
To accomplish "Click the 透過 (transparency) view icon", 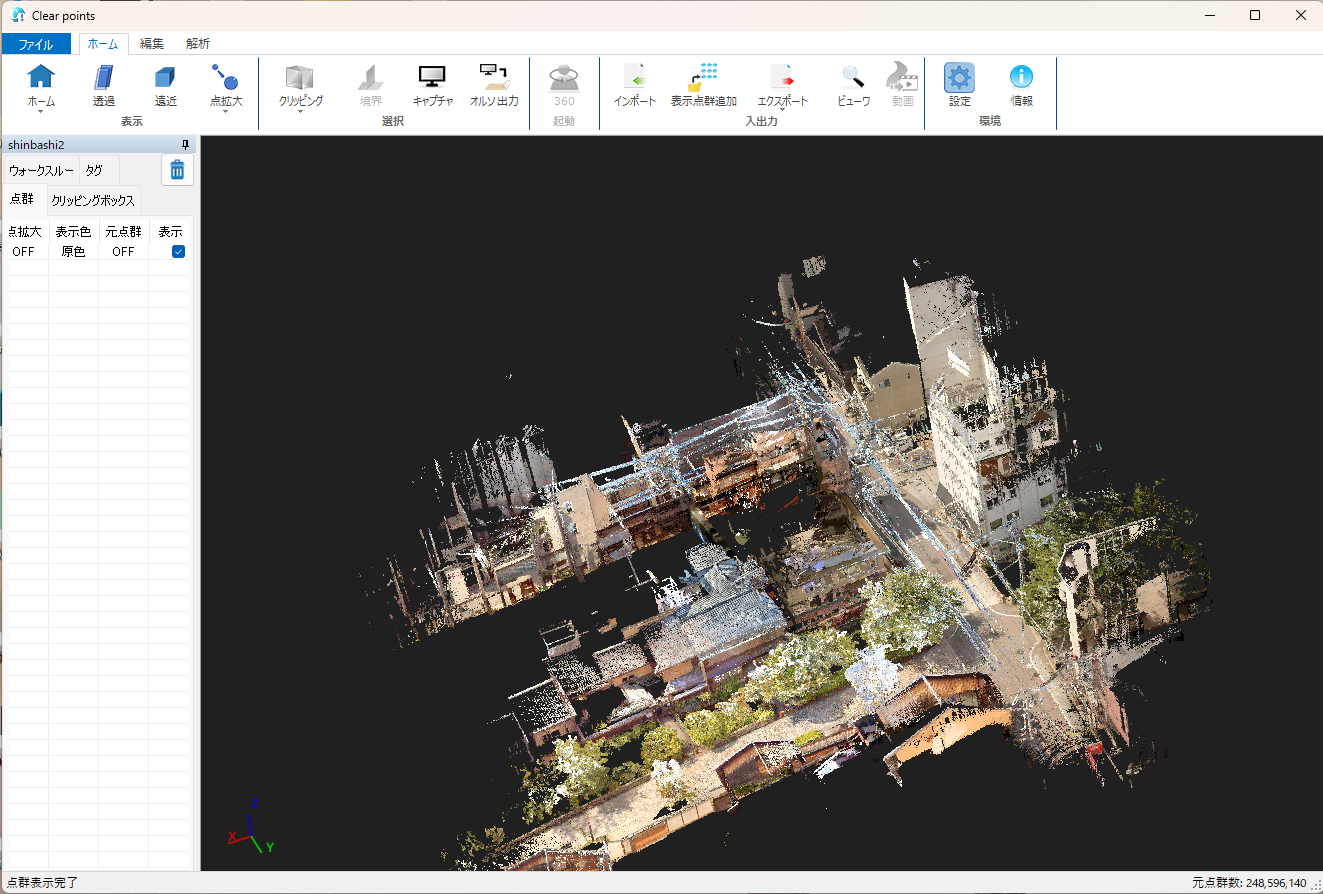I will [x=103, y=78].
